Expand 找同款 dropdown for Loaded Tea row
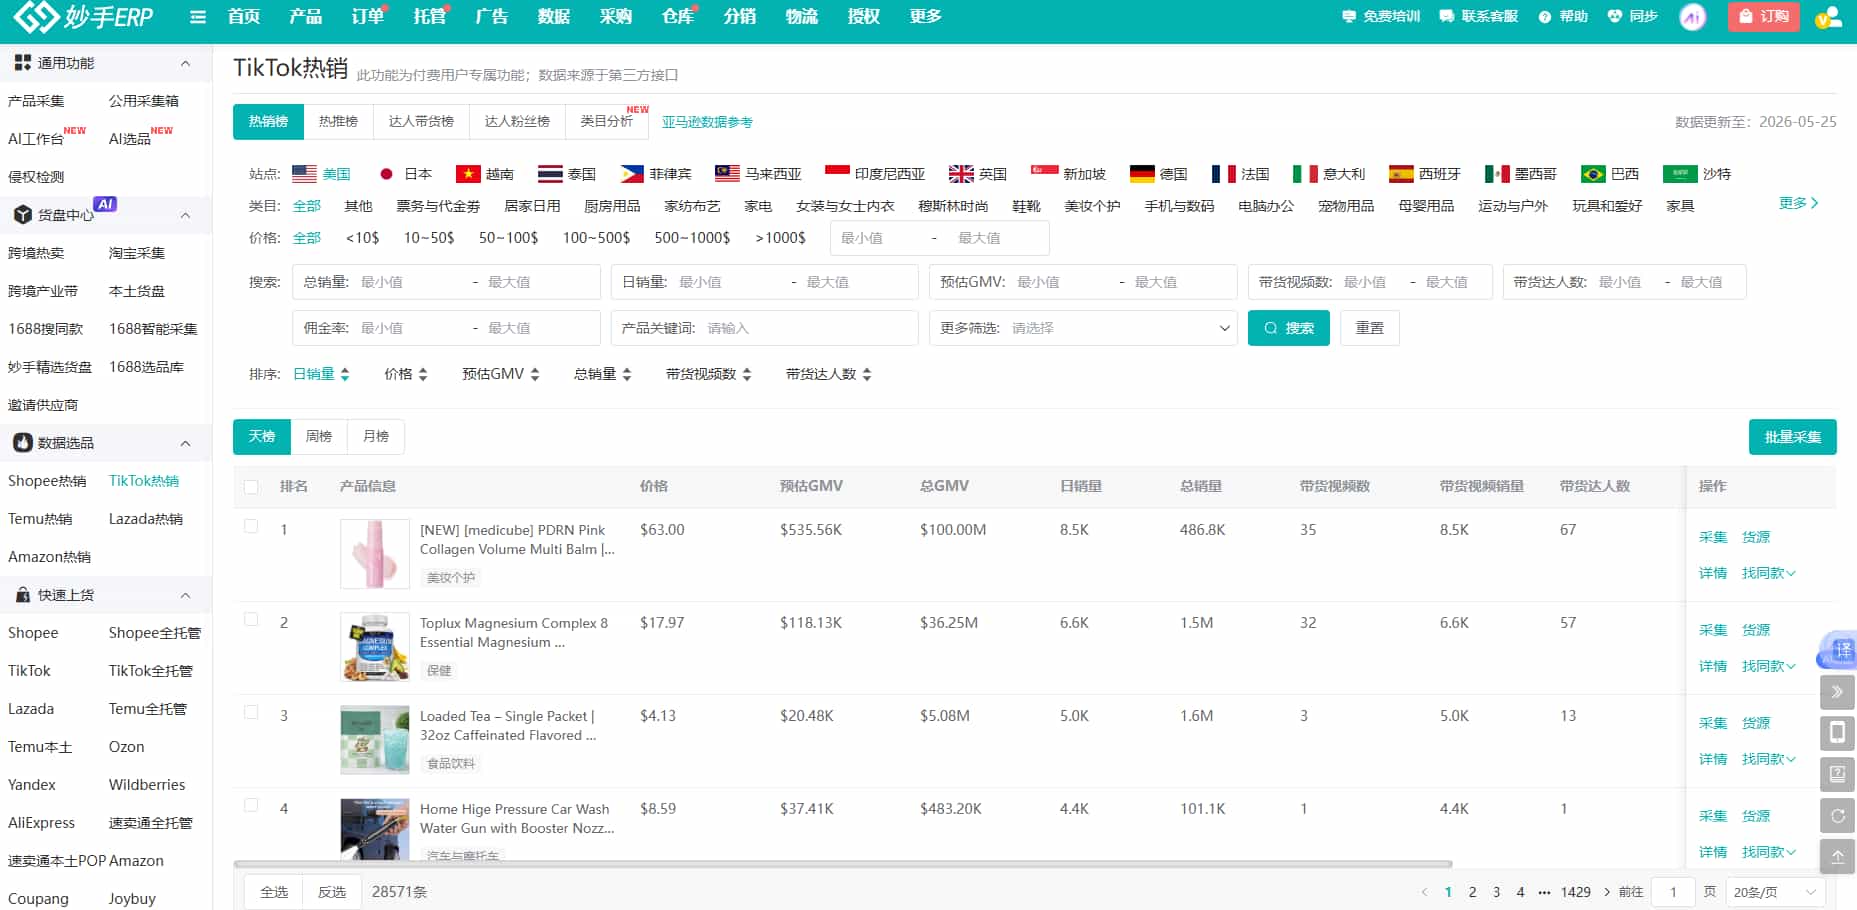1857x910 pixels. 1768,759
